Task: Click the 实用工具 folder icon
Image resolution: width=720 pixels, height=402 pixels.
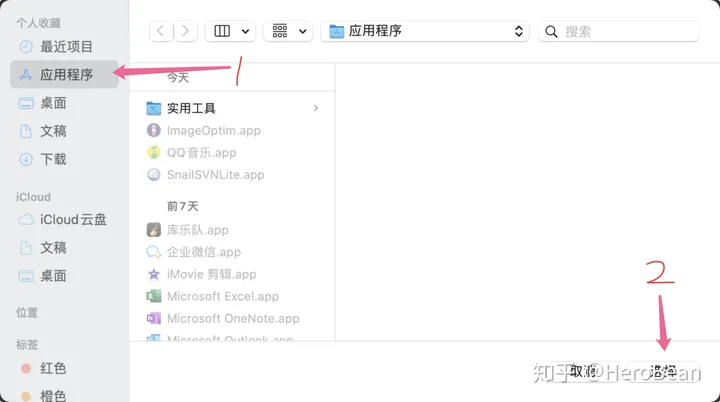Action: tap(153, 108)
